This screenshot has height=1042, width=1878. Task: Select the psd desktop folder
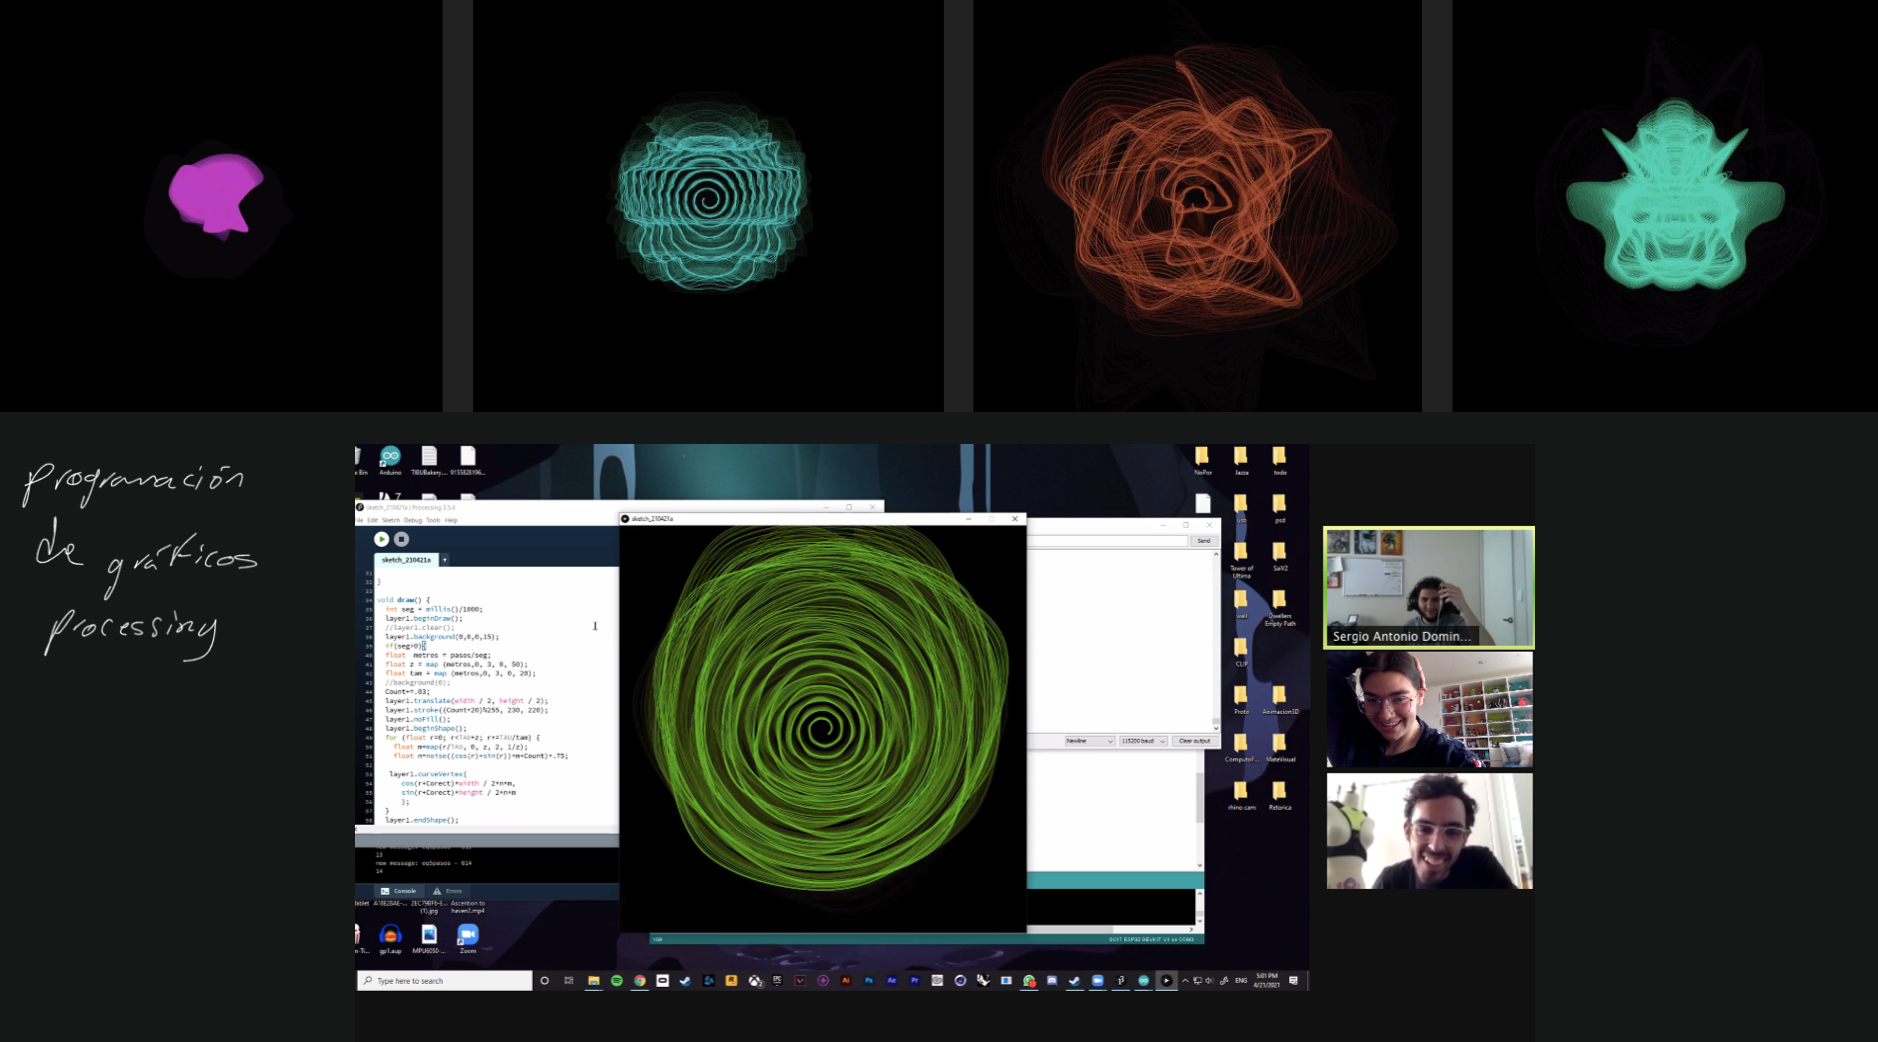click(1279, 508)
